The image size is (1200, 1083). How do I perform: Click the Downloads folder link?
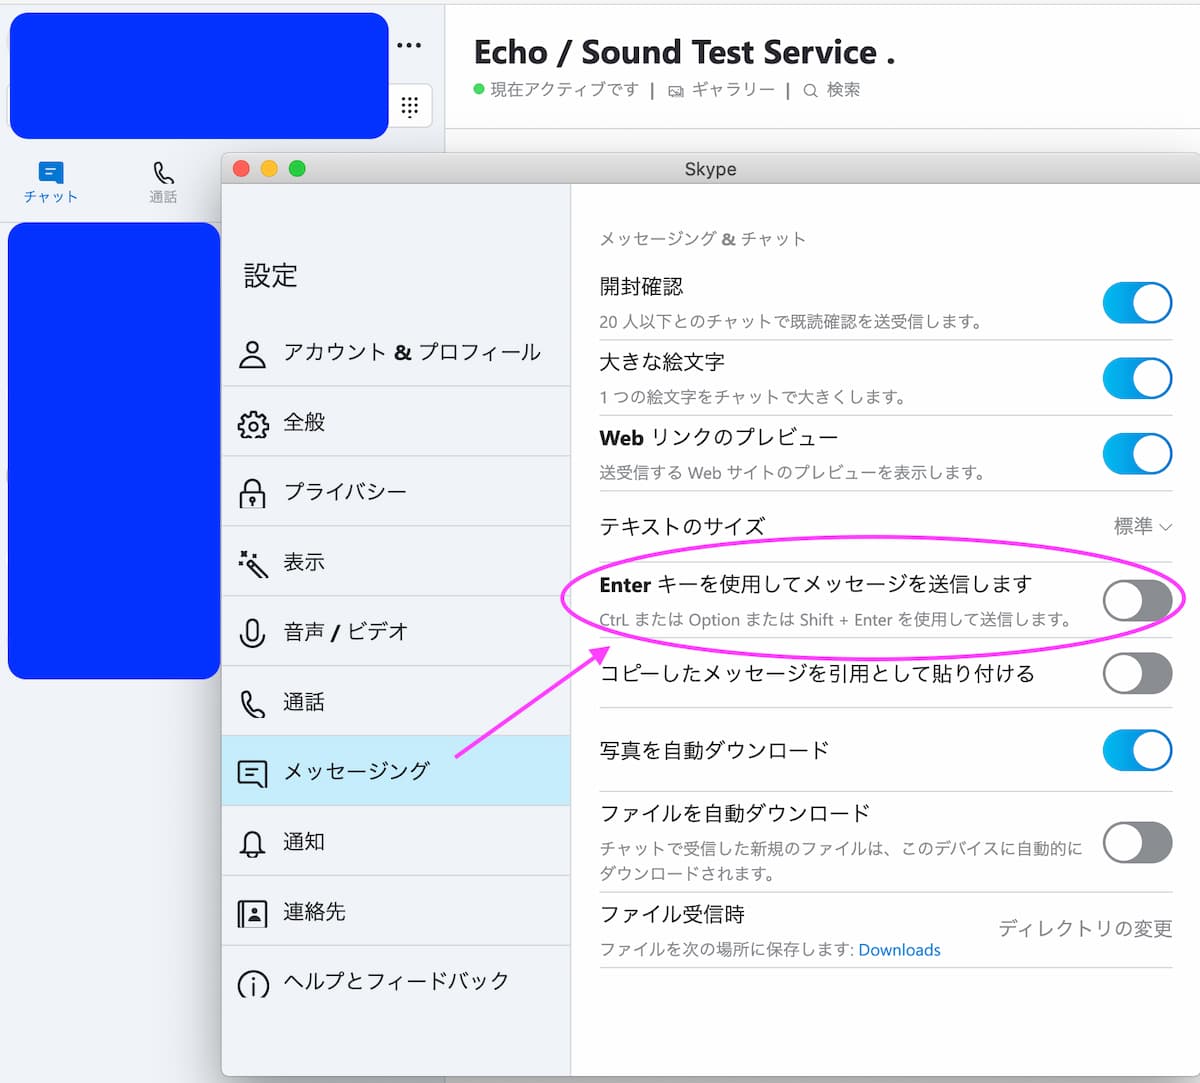pos(899,950)
